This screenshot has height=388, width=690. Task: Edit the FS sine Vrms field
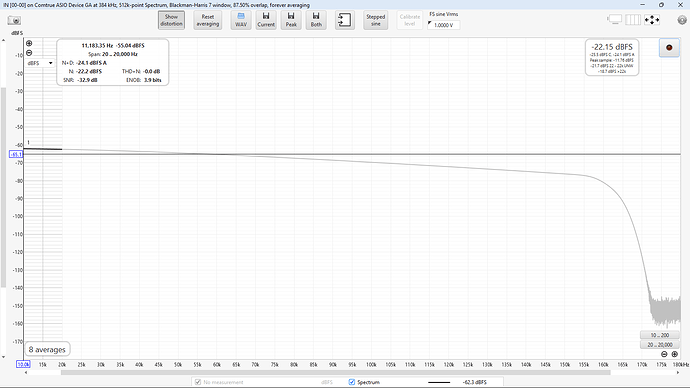[444, 25]
